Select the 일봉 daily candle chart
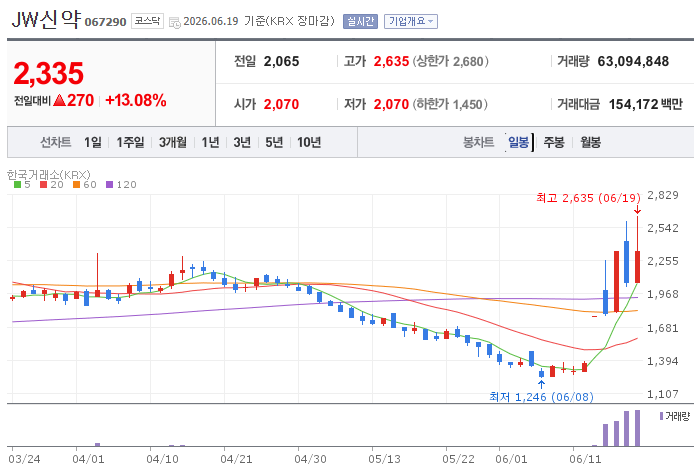 pyautogui.click(x=518, y=142)
